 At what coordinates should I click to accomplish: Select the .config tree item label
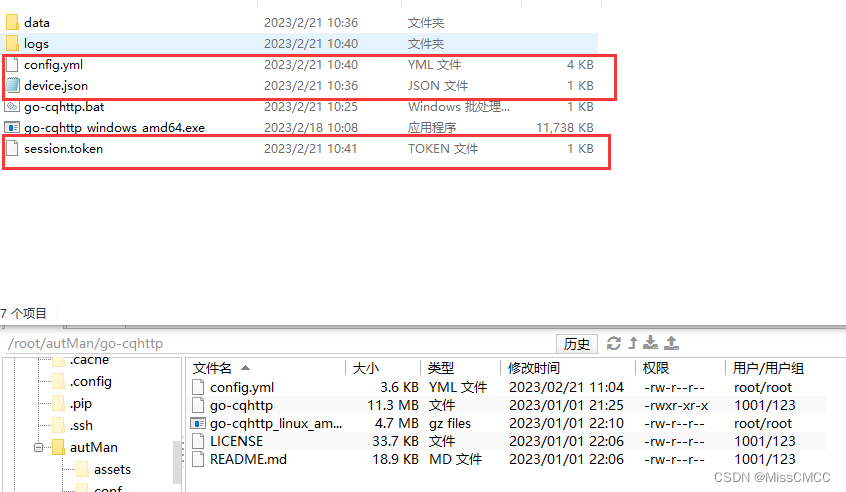[x=91, y=381]
